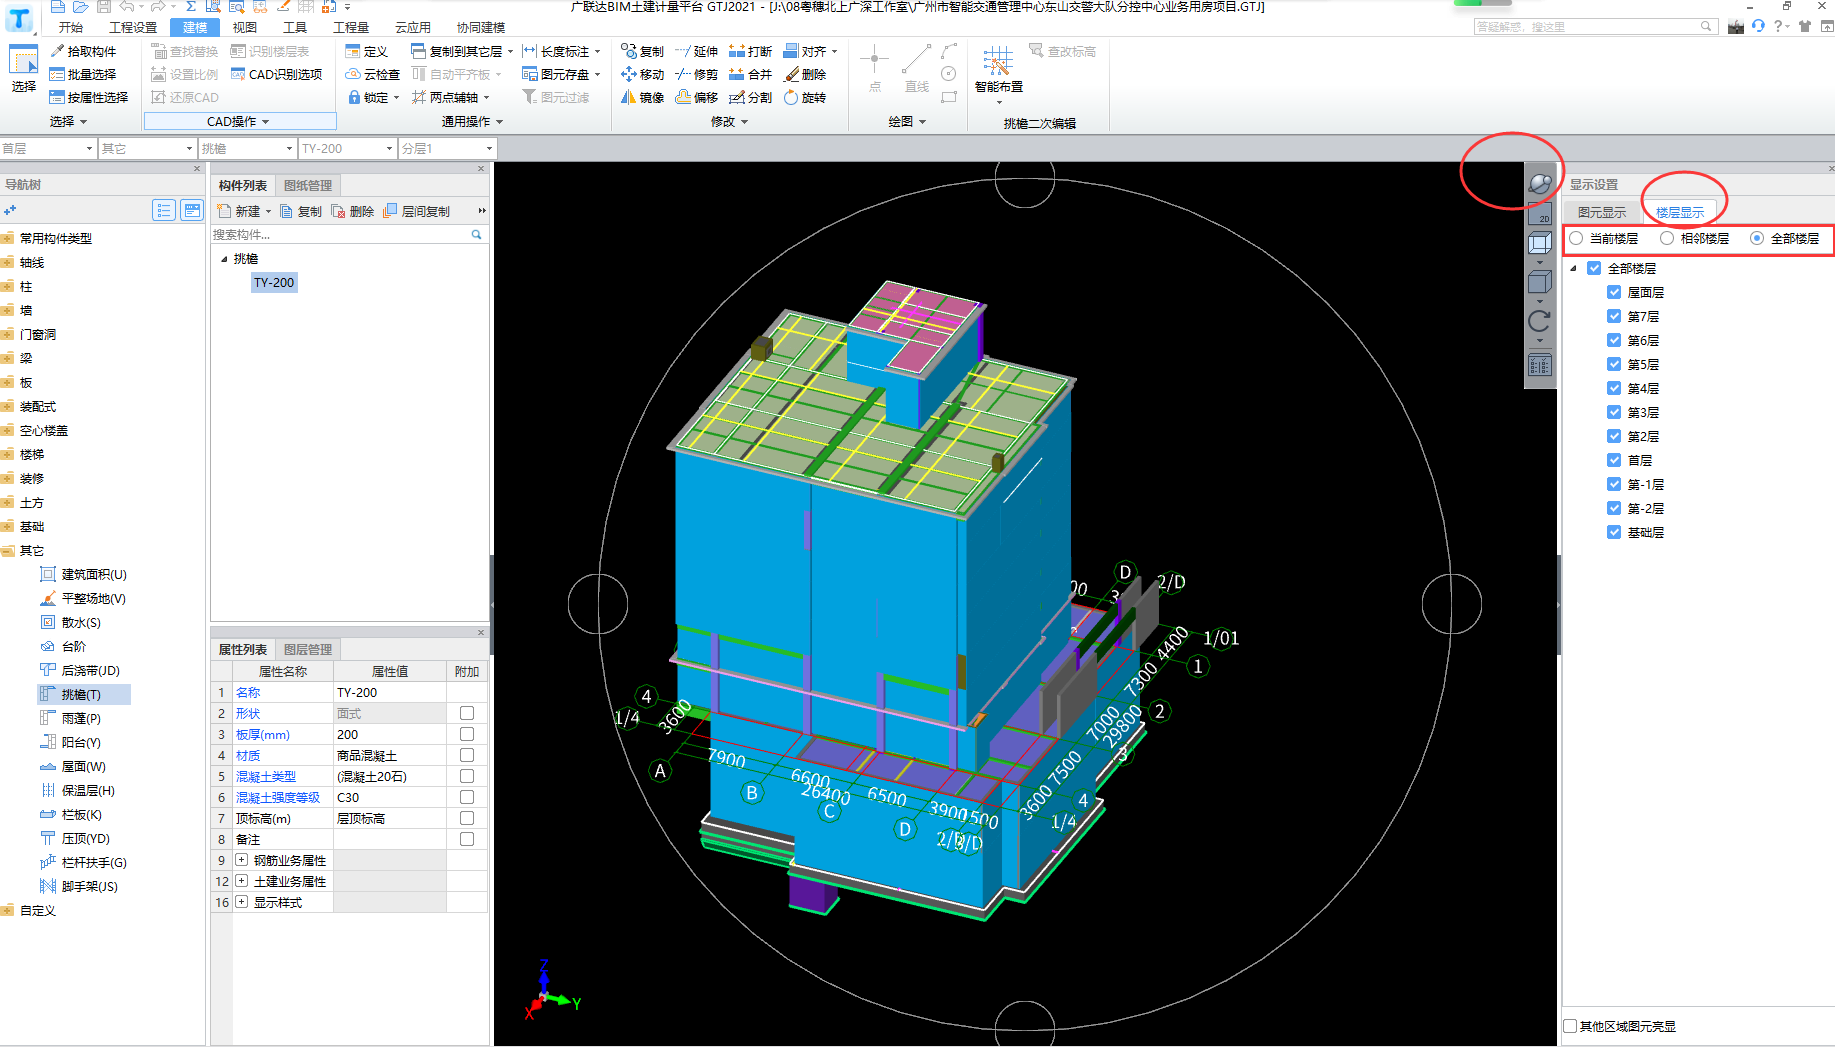Click 复制 in component list toolbar
This screenshot has height=1047, width=1835.
pyautogui.click(x=301, y=211)
